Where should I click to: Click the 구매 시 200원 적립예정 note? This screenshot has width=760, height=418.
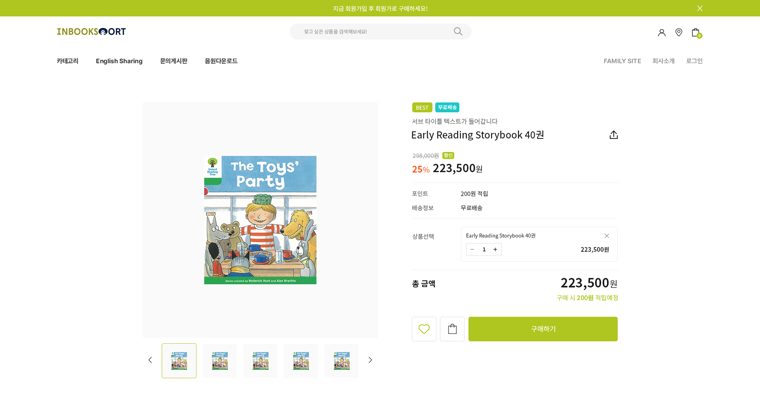click(587, 298)
